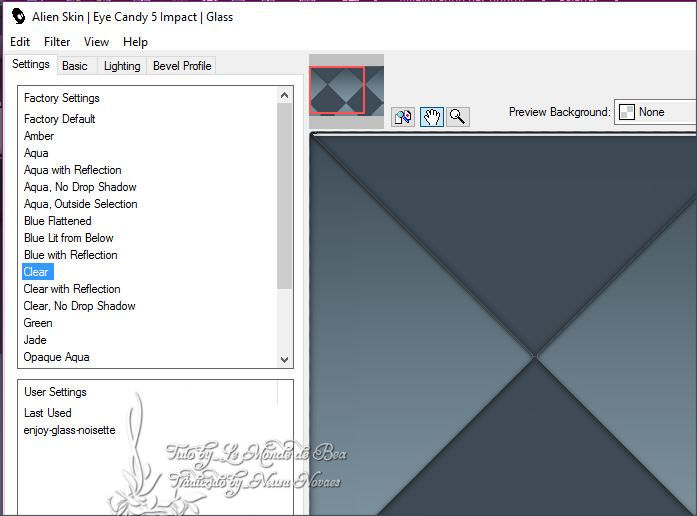Image resolution: width=697 pixels, height=516 pixels.
Task: Select the Blue Flattened preset
Action: [58, 221]
